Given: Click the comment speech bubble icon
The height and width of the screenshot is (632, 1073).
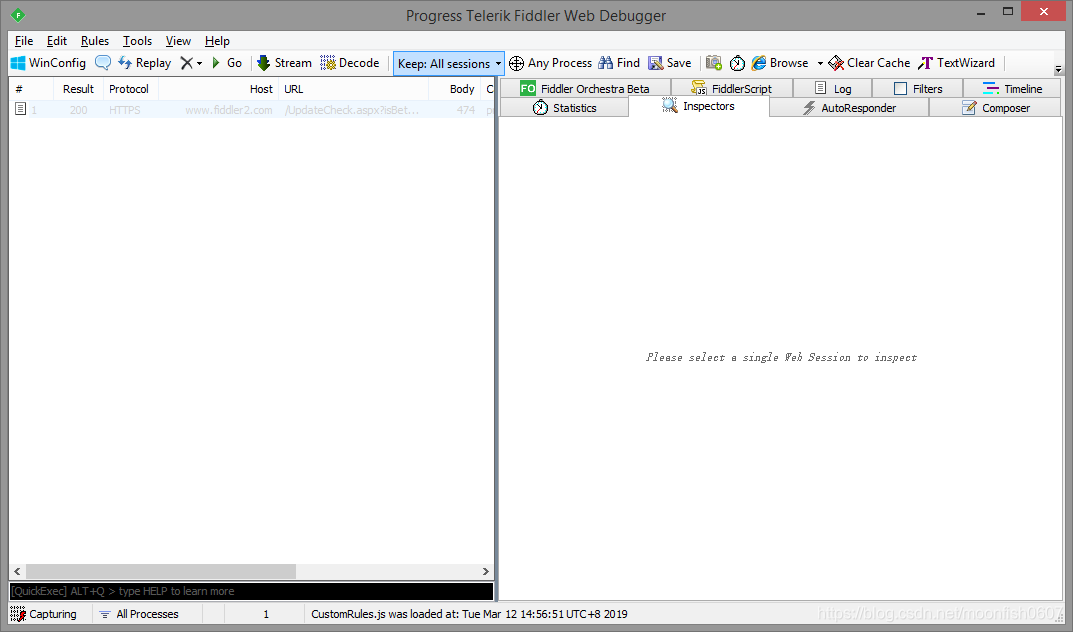Looking at the screenshot, I should point(103,63).
